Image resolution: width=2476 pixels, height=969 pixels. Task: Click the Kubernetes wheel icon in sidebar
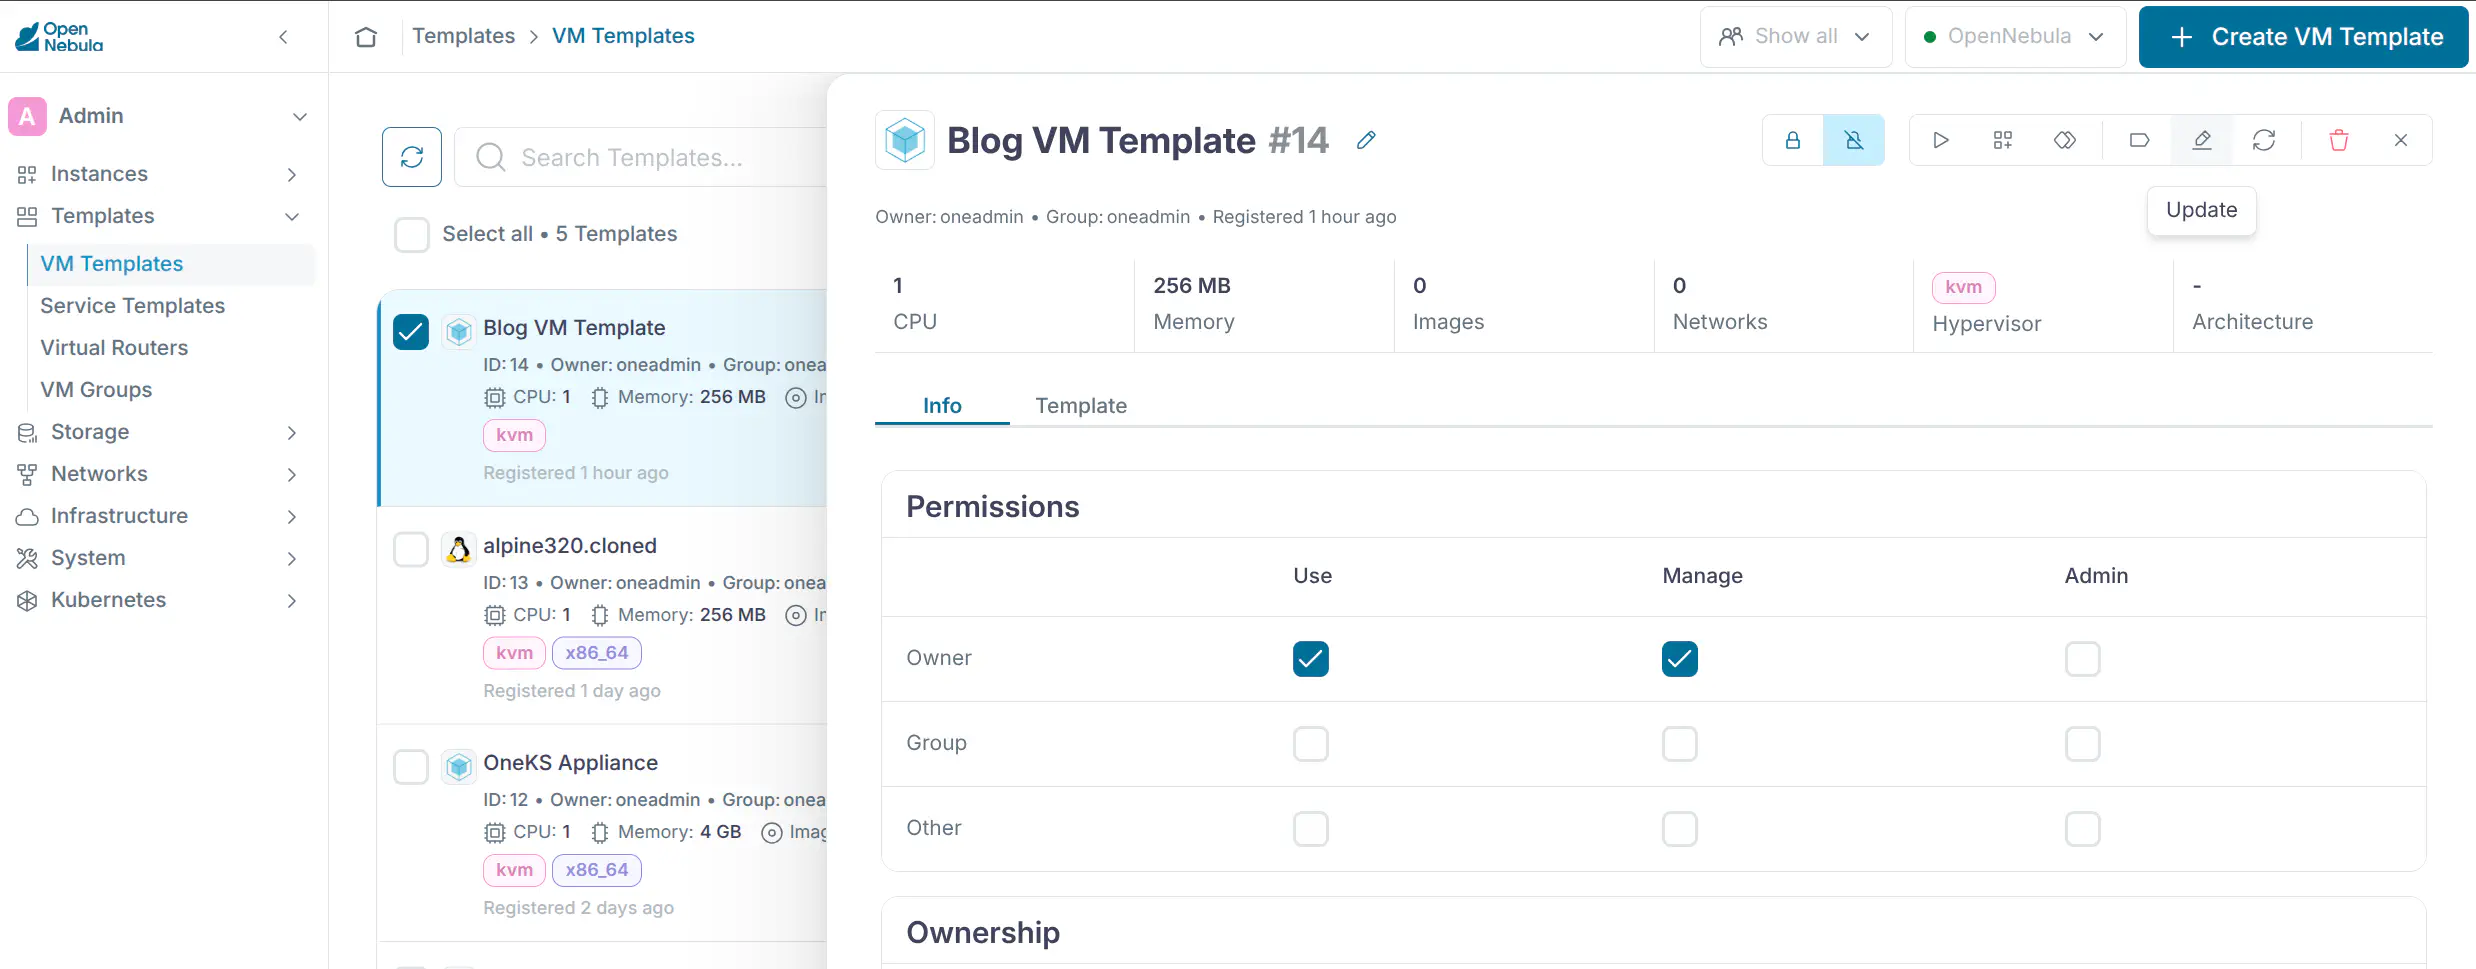coord(27,600)
